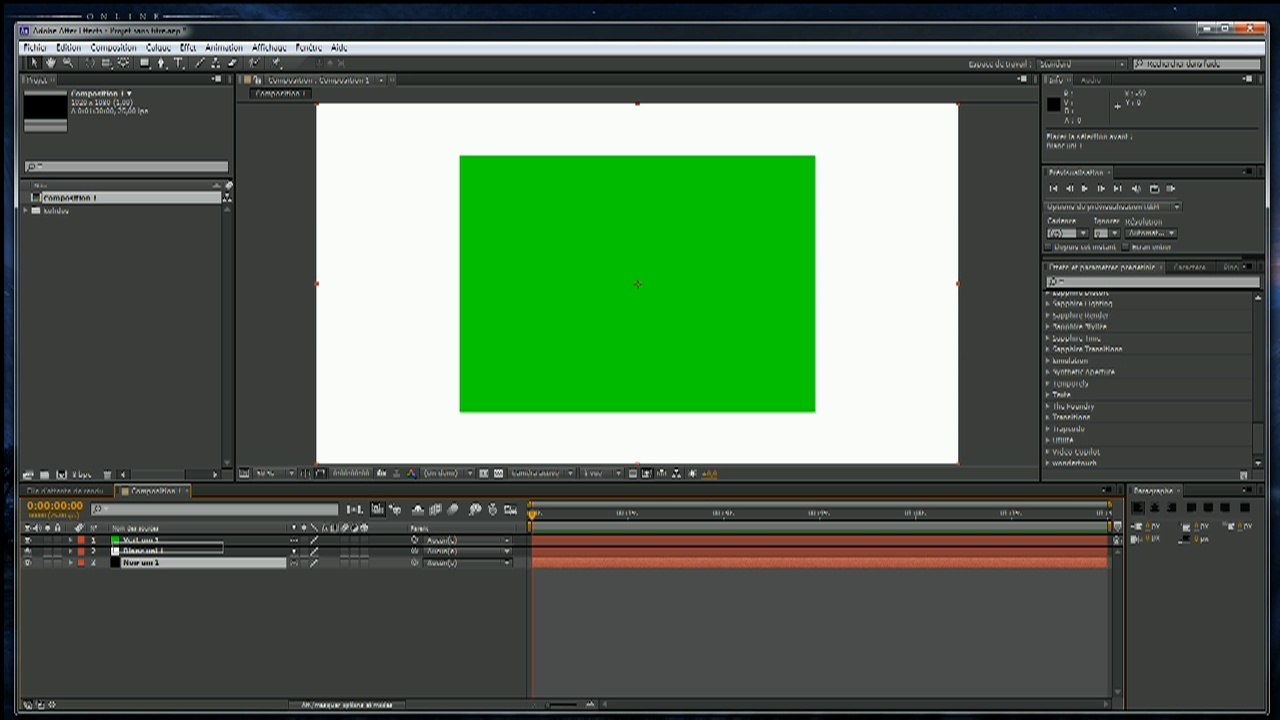Viewport: 1280px width, 720px height.
Task: Select the Clone Stamp tool
Action: pos(216,63)
